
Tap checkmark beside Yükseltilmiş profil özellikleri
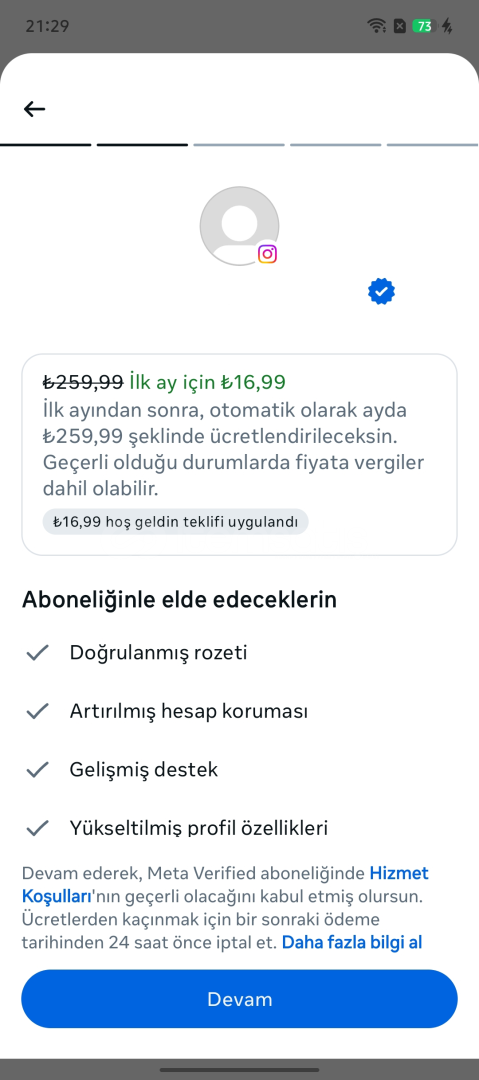point(37,827)
